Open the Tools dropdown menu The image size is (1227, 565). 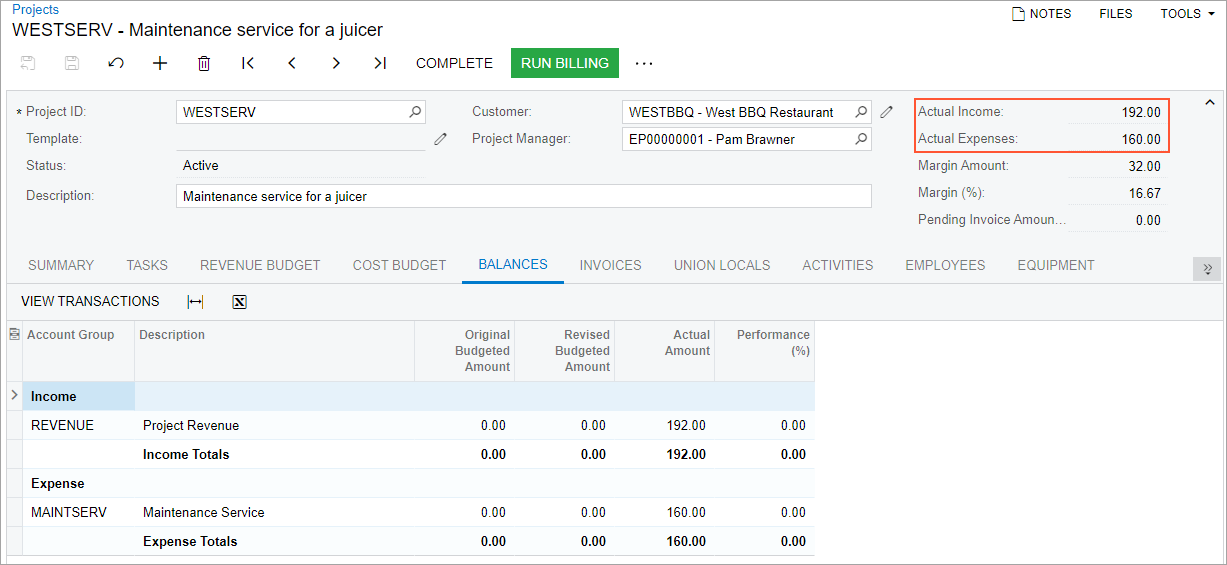pyautogui.click(x=1187, y=14)
